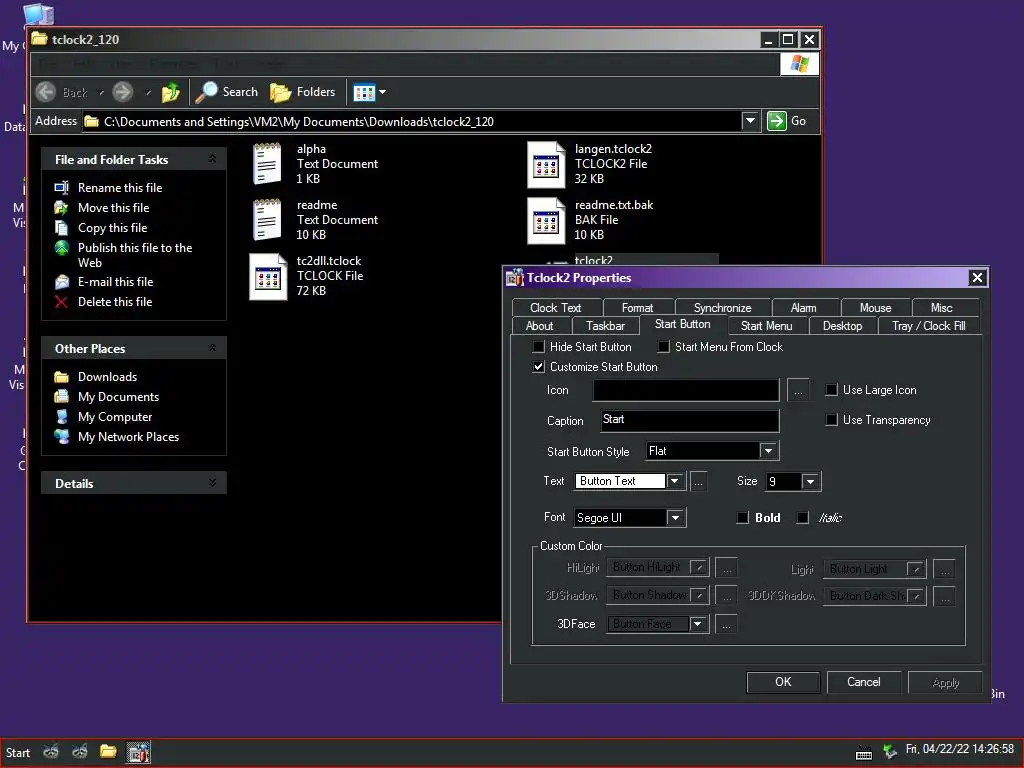Switch to the Tray / Clock Fill tab

click(x=928, y=325)
